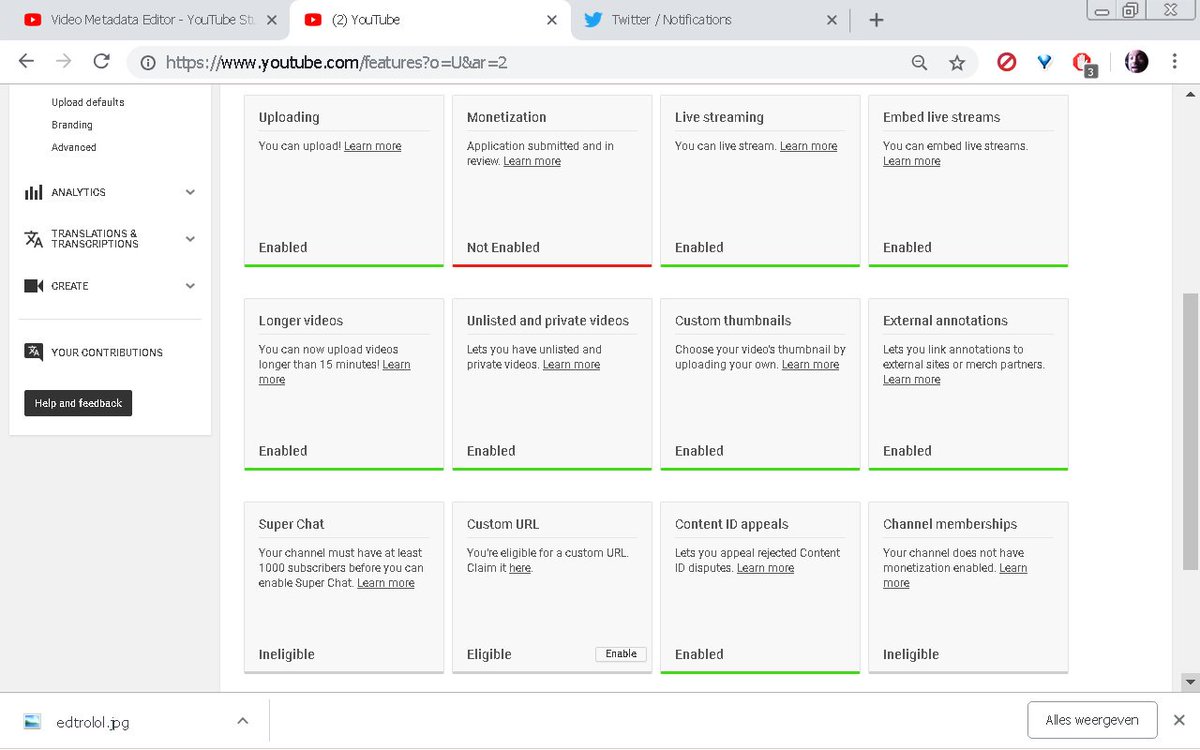
Task: Click the Help and feedback button
Action: 78,403
